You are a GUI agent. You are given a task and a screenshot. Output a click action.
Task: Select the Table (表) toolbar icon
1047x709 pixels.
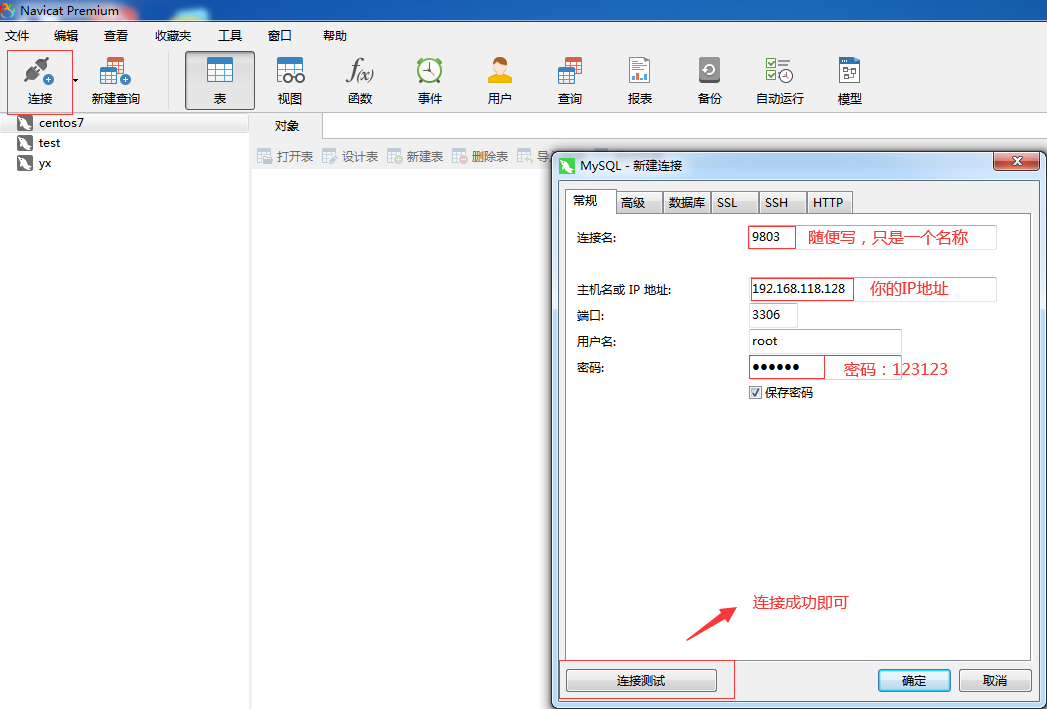pyautogui.click(x=220, y=70)
